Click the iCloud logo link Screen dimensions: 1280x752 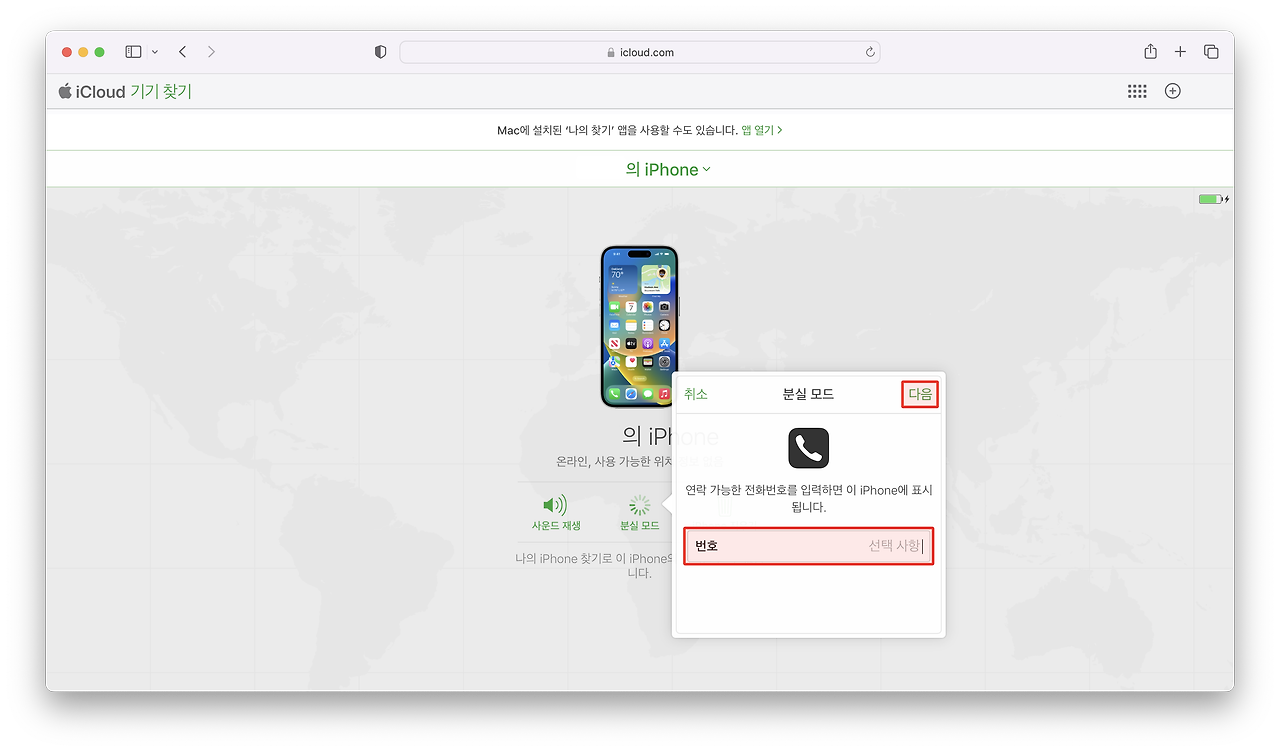click(92, 92)
